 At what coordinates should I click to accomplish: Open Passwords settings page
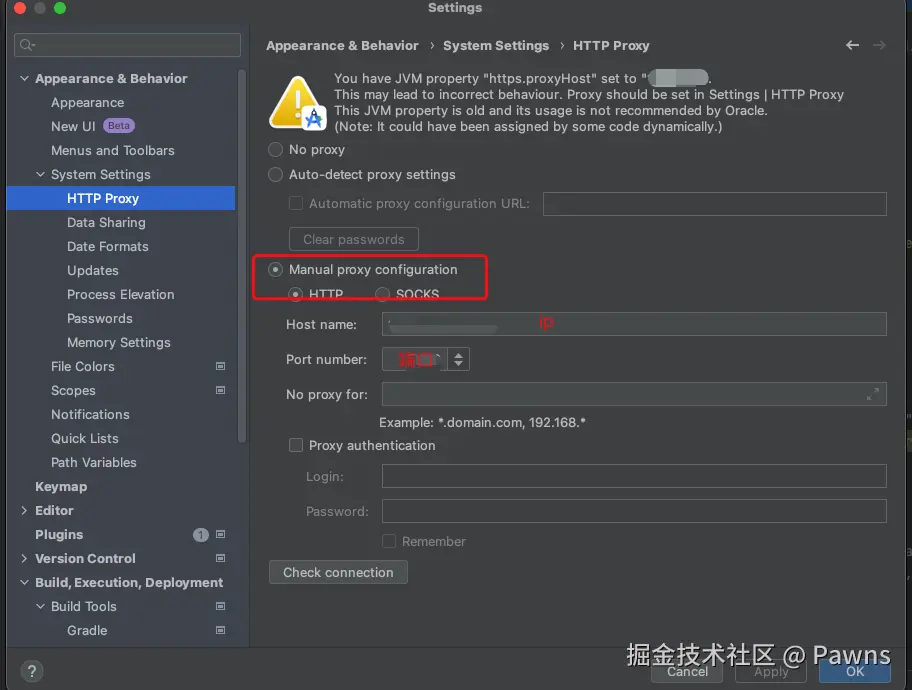99,318
